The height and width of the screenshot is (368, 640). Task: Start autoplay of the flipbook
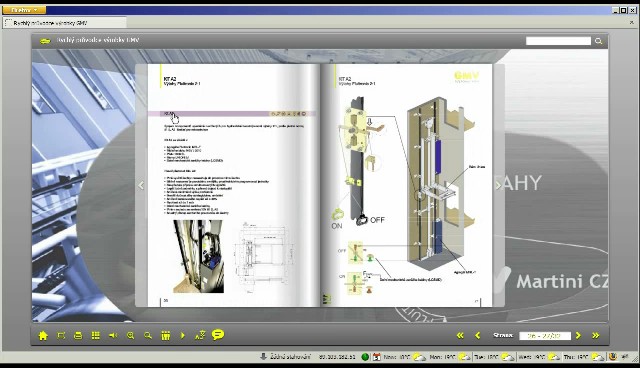[182, 335]
